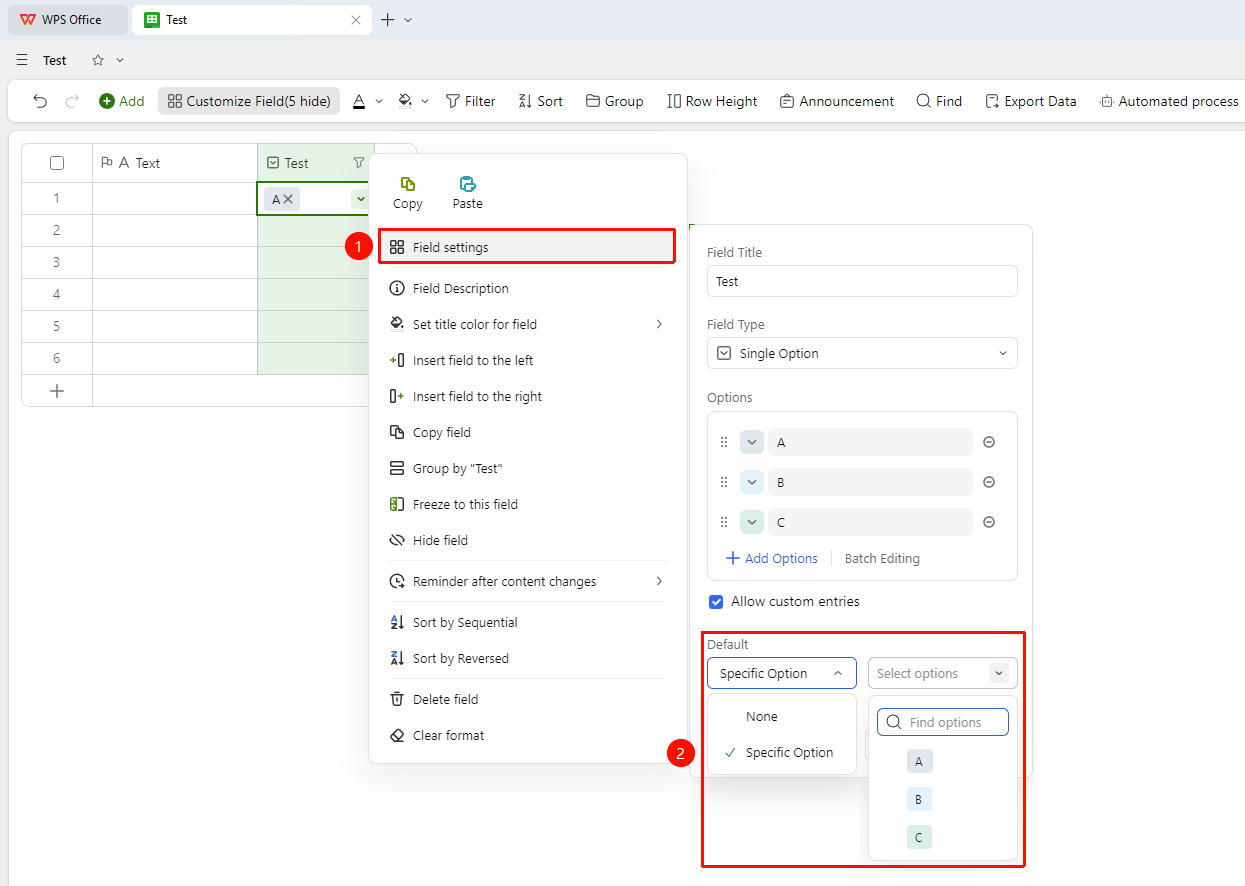Click the filter icon in the Test column header

(x=359, y=163)
